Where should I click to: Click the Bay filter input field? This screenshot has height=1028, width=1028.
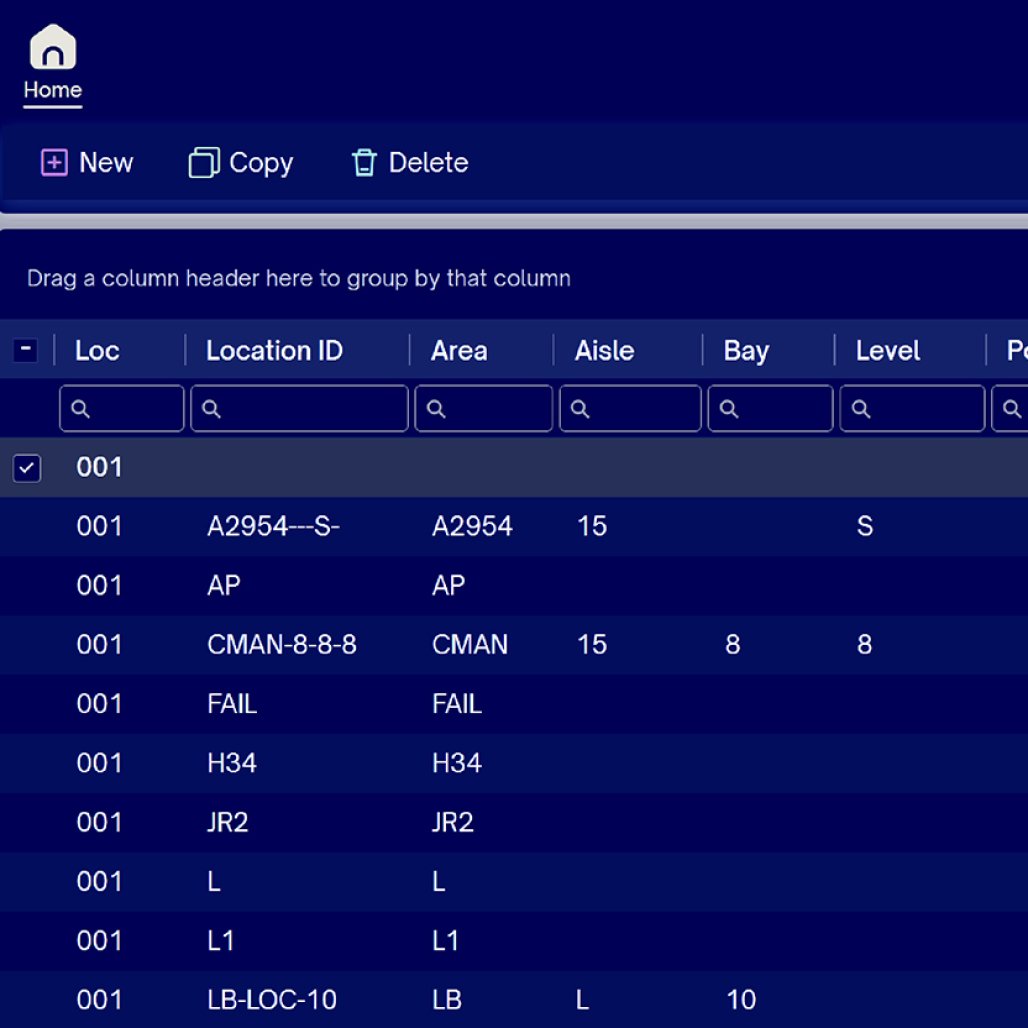pos(782,409)
